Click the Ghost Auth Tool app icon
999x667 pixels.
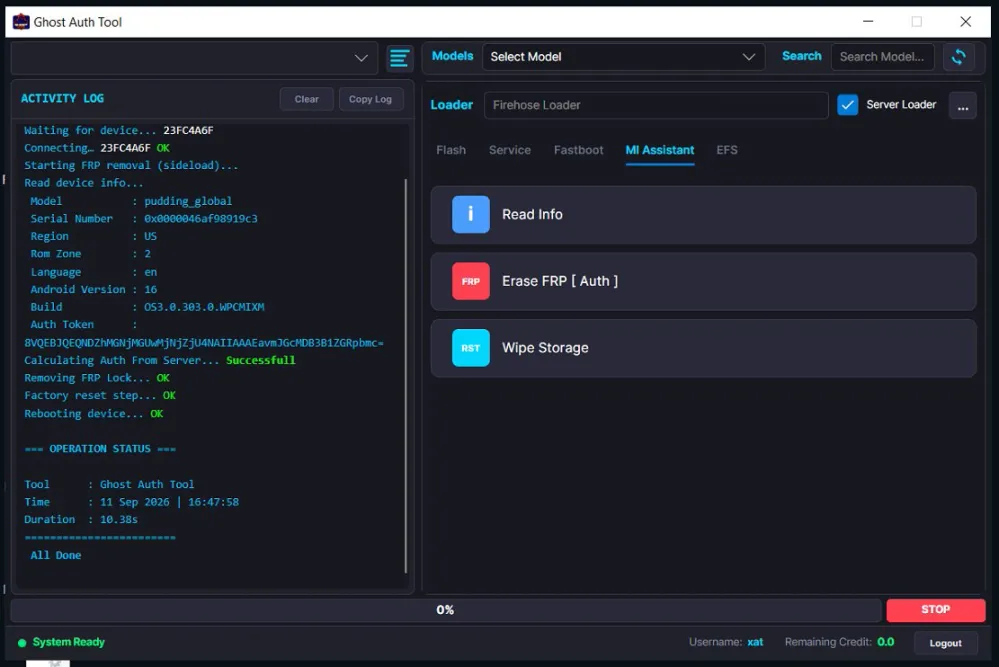pos(21,22)
